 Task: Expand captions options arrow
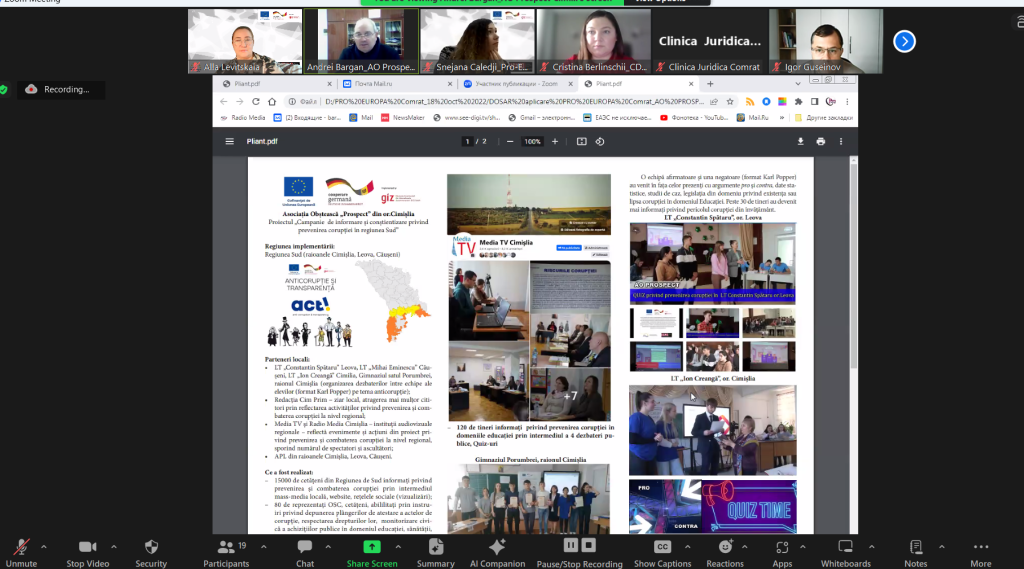click(688, 547)
